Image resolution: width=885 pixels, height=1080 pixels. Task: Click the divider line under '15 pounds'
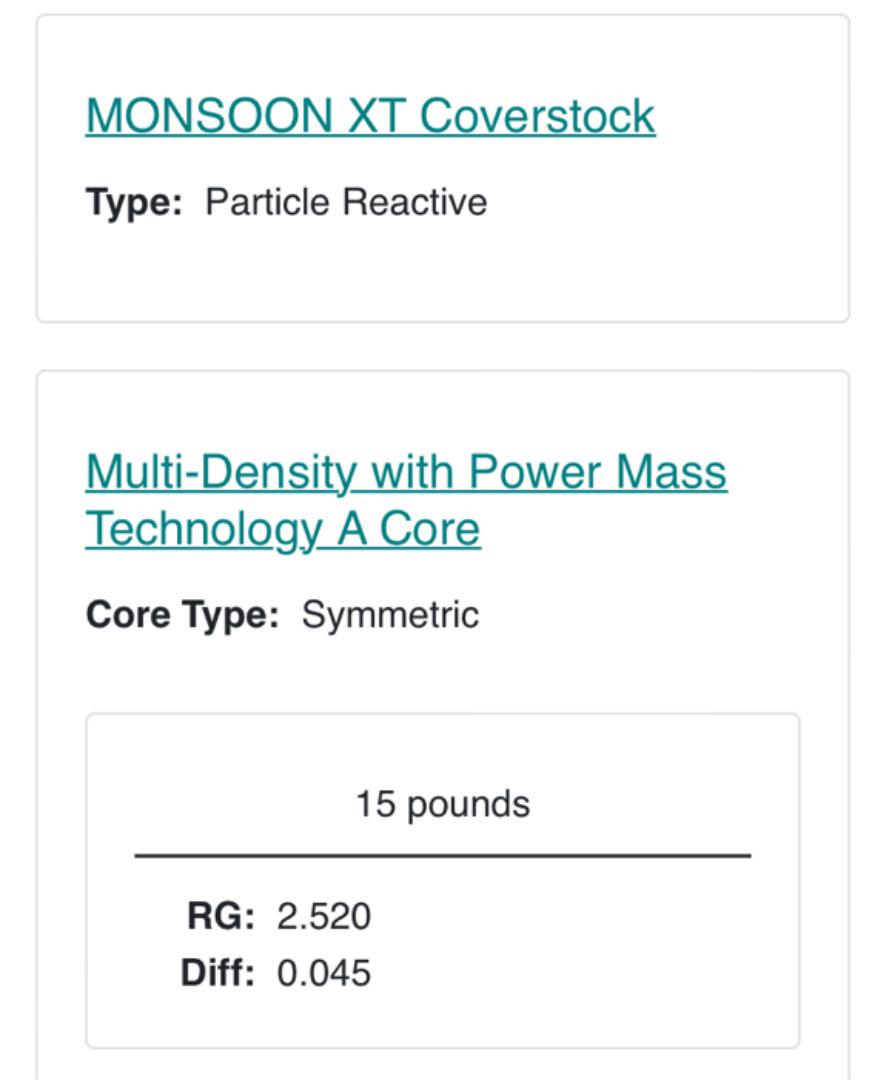(x=443, y=855)
